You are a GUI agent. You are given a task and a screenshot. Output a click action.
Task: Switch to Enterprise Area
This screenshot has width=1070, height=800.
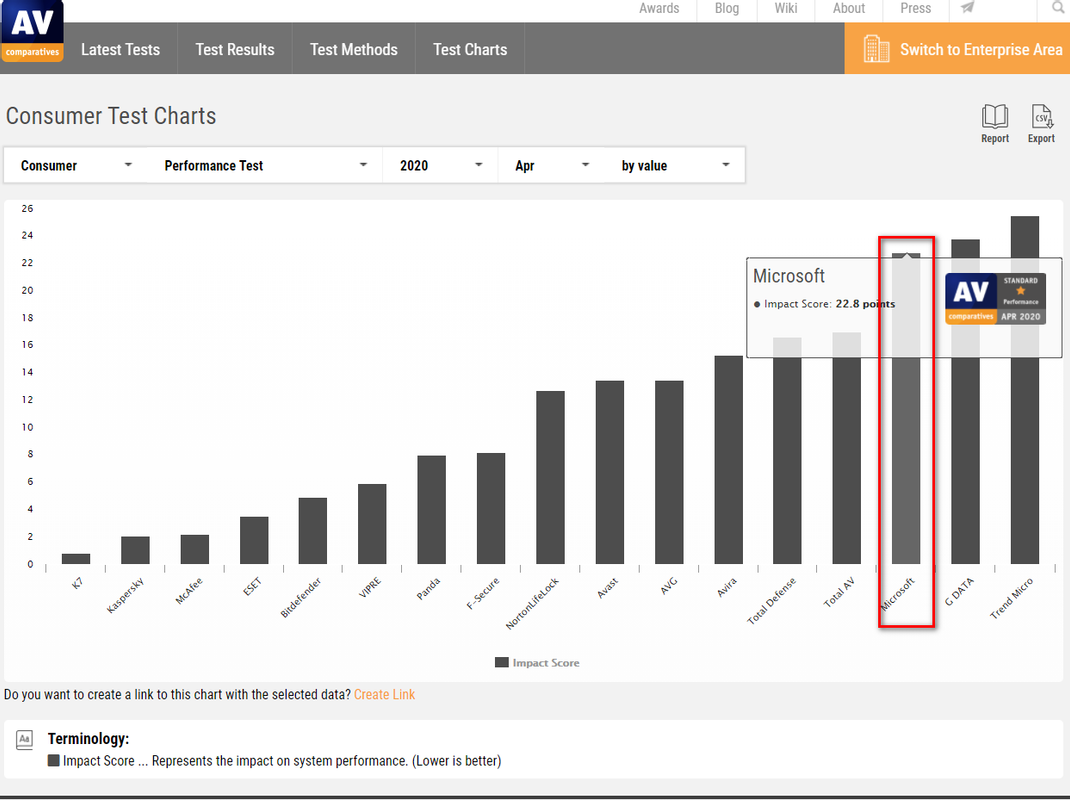click(x=957, y=48)
